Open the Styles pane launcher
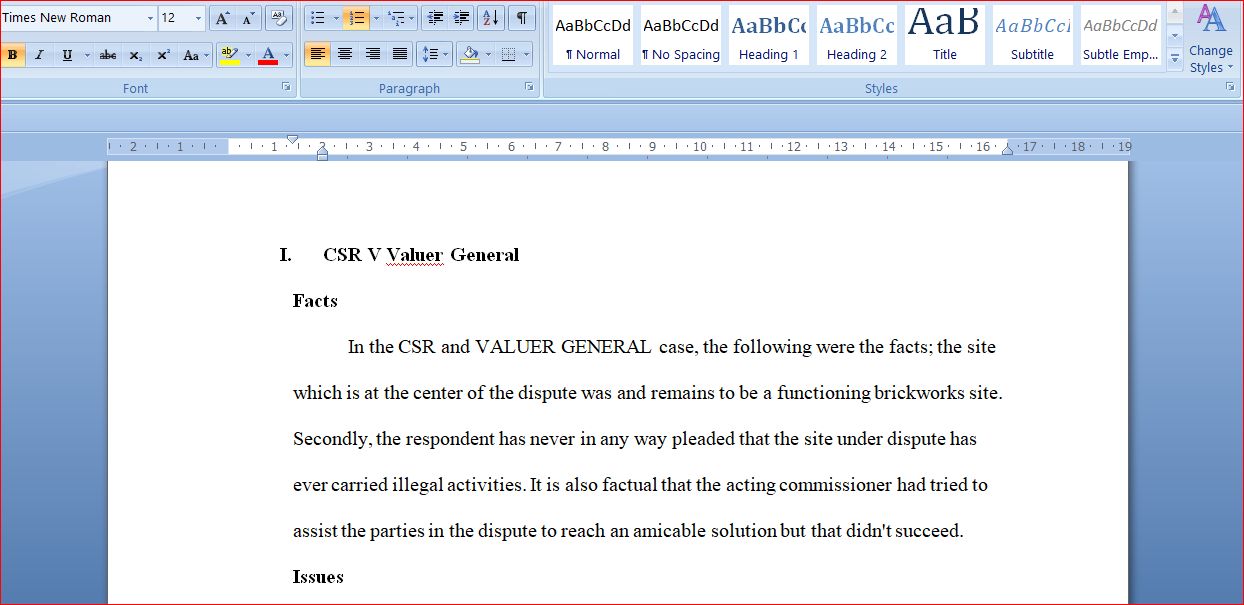1244x605 pixels. pos(1230,87)
